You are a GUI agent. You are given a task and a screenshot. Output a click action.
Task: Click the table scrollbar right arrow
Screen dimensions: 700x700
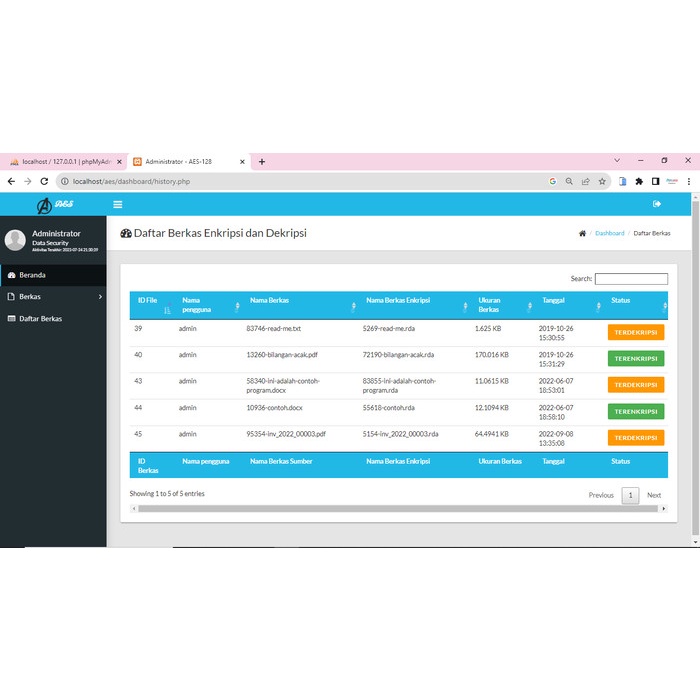pos(664,508)
